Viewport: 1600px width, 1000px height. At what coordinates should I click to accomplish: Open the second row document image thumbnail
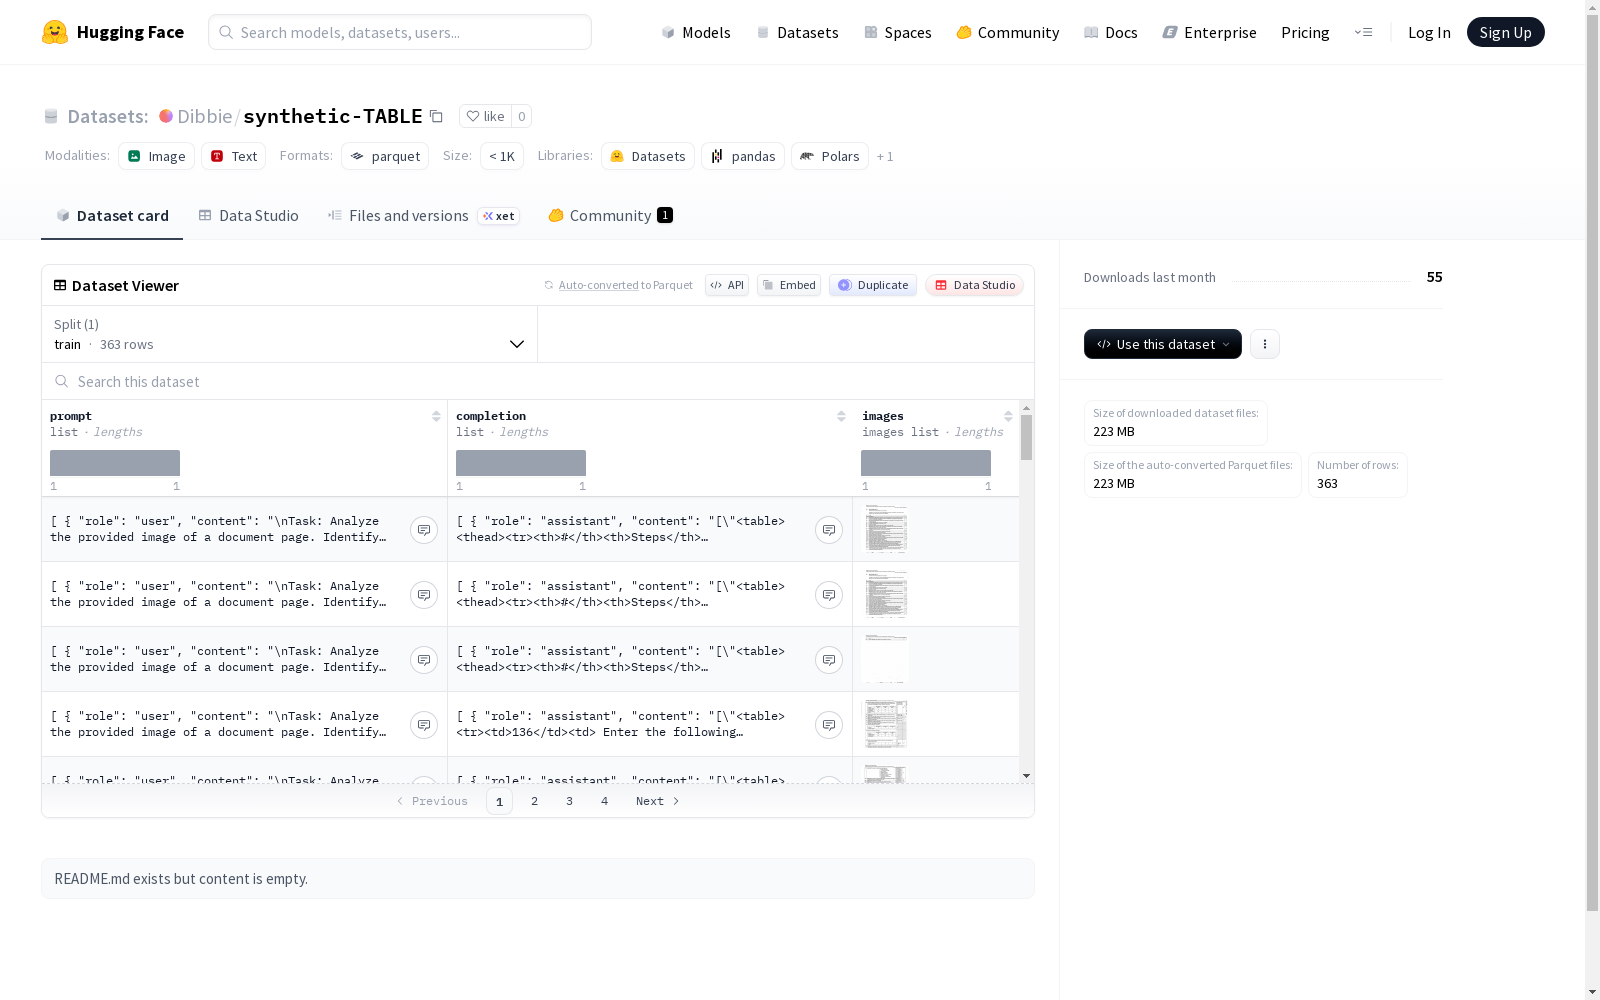pos(886,595)
